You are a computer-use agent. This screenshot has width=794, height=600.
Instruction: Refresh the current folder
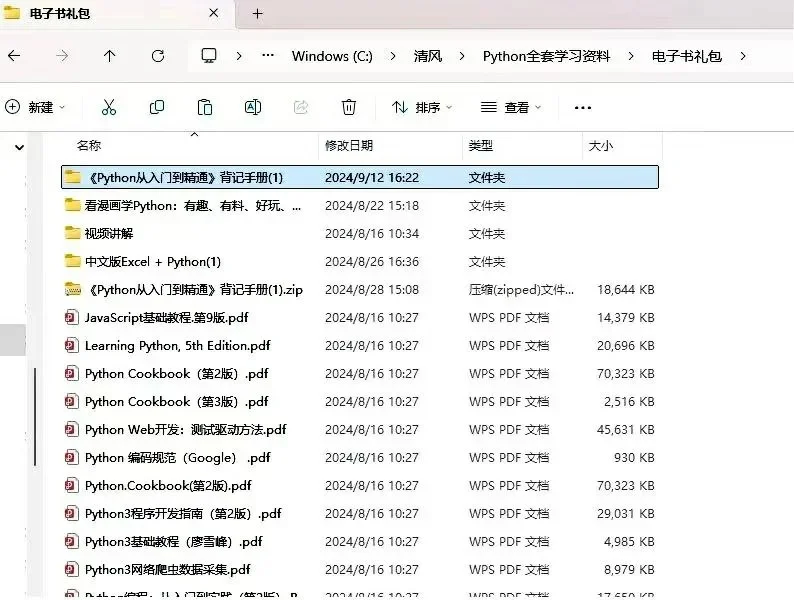(158, 56)
